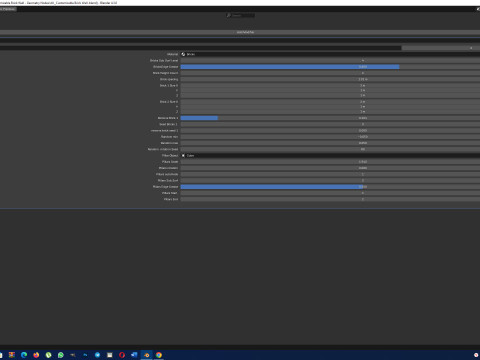Click the Random rotation Seed field
The width and height of the screenshot is (480, 360).
point(330,149)
